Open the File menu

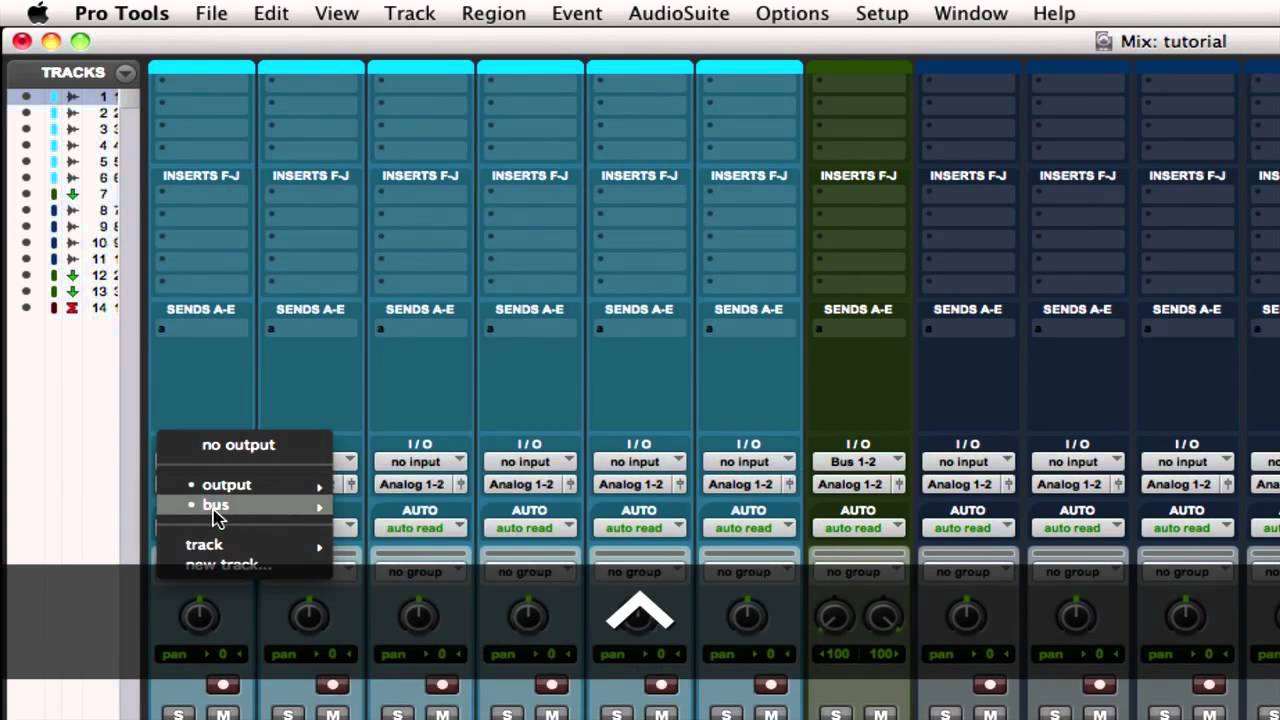coord(211,13)
